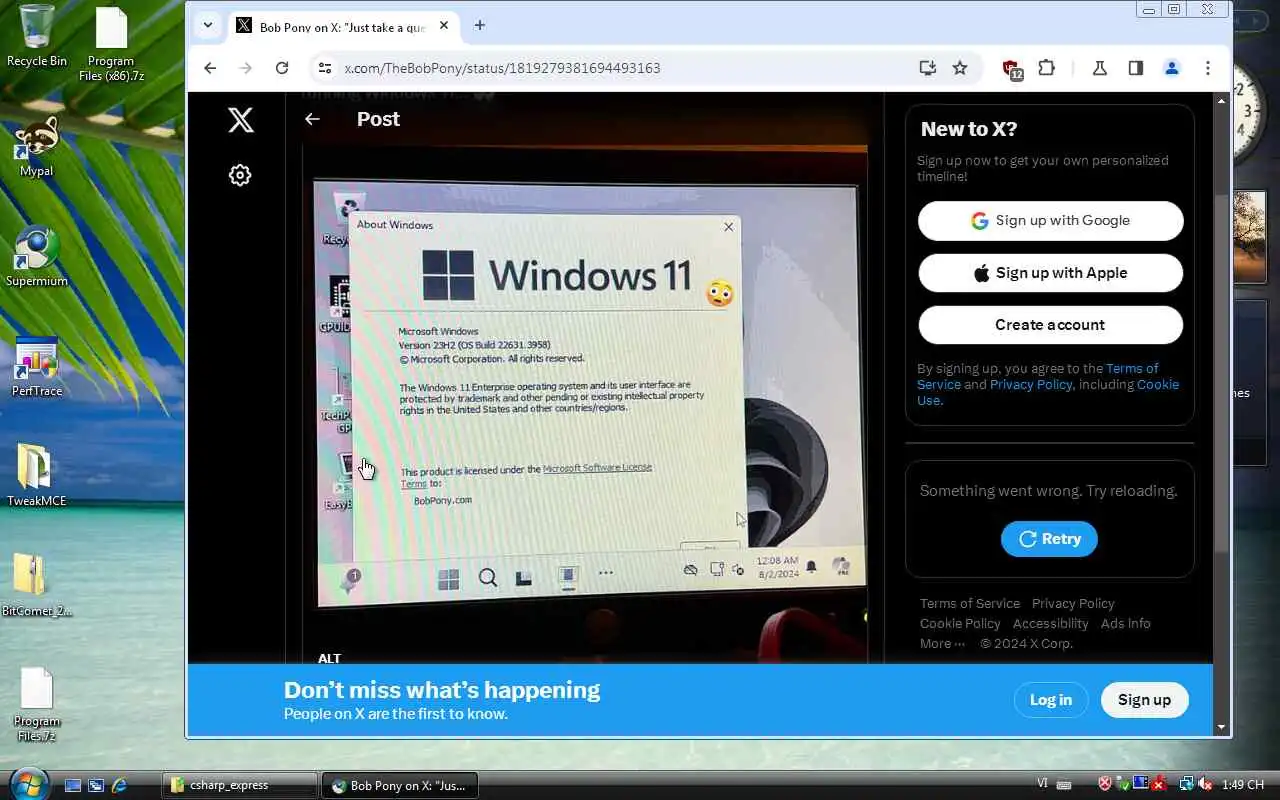
Task: Open the Mypal desktop shortcut
Action: coord(37,147)
